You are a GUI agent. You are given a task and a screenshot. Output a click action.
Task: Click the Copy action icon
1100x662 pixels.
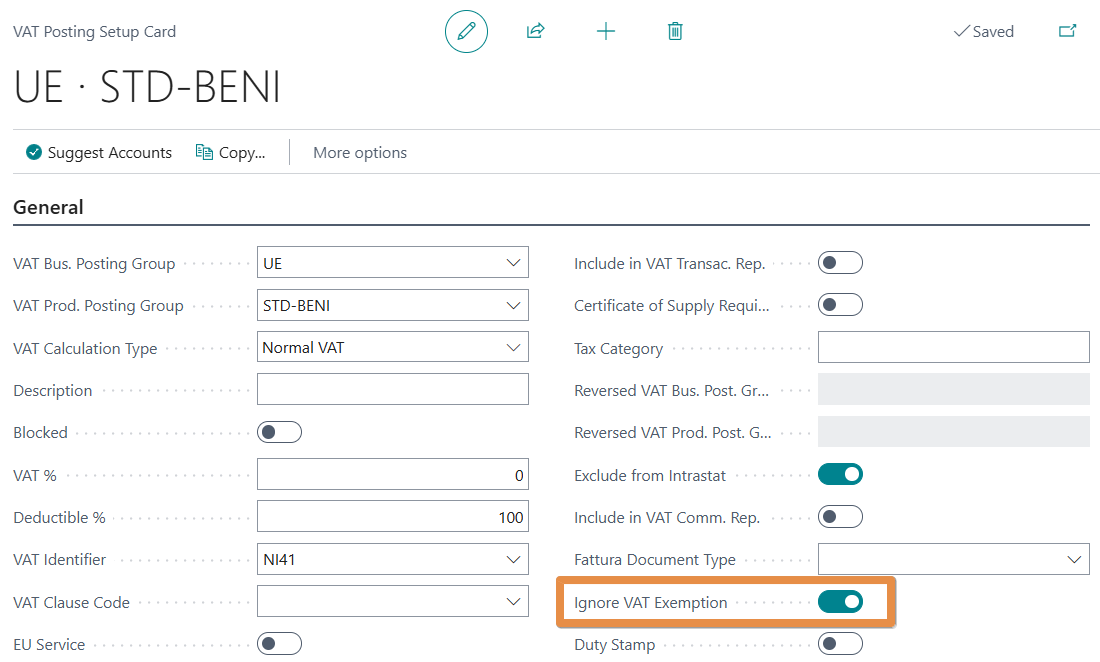coord(204,153)
